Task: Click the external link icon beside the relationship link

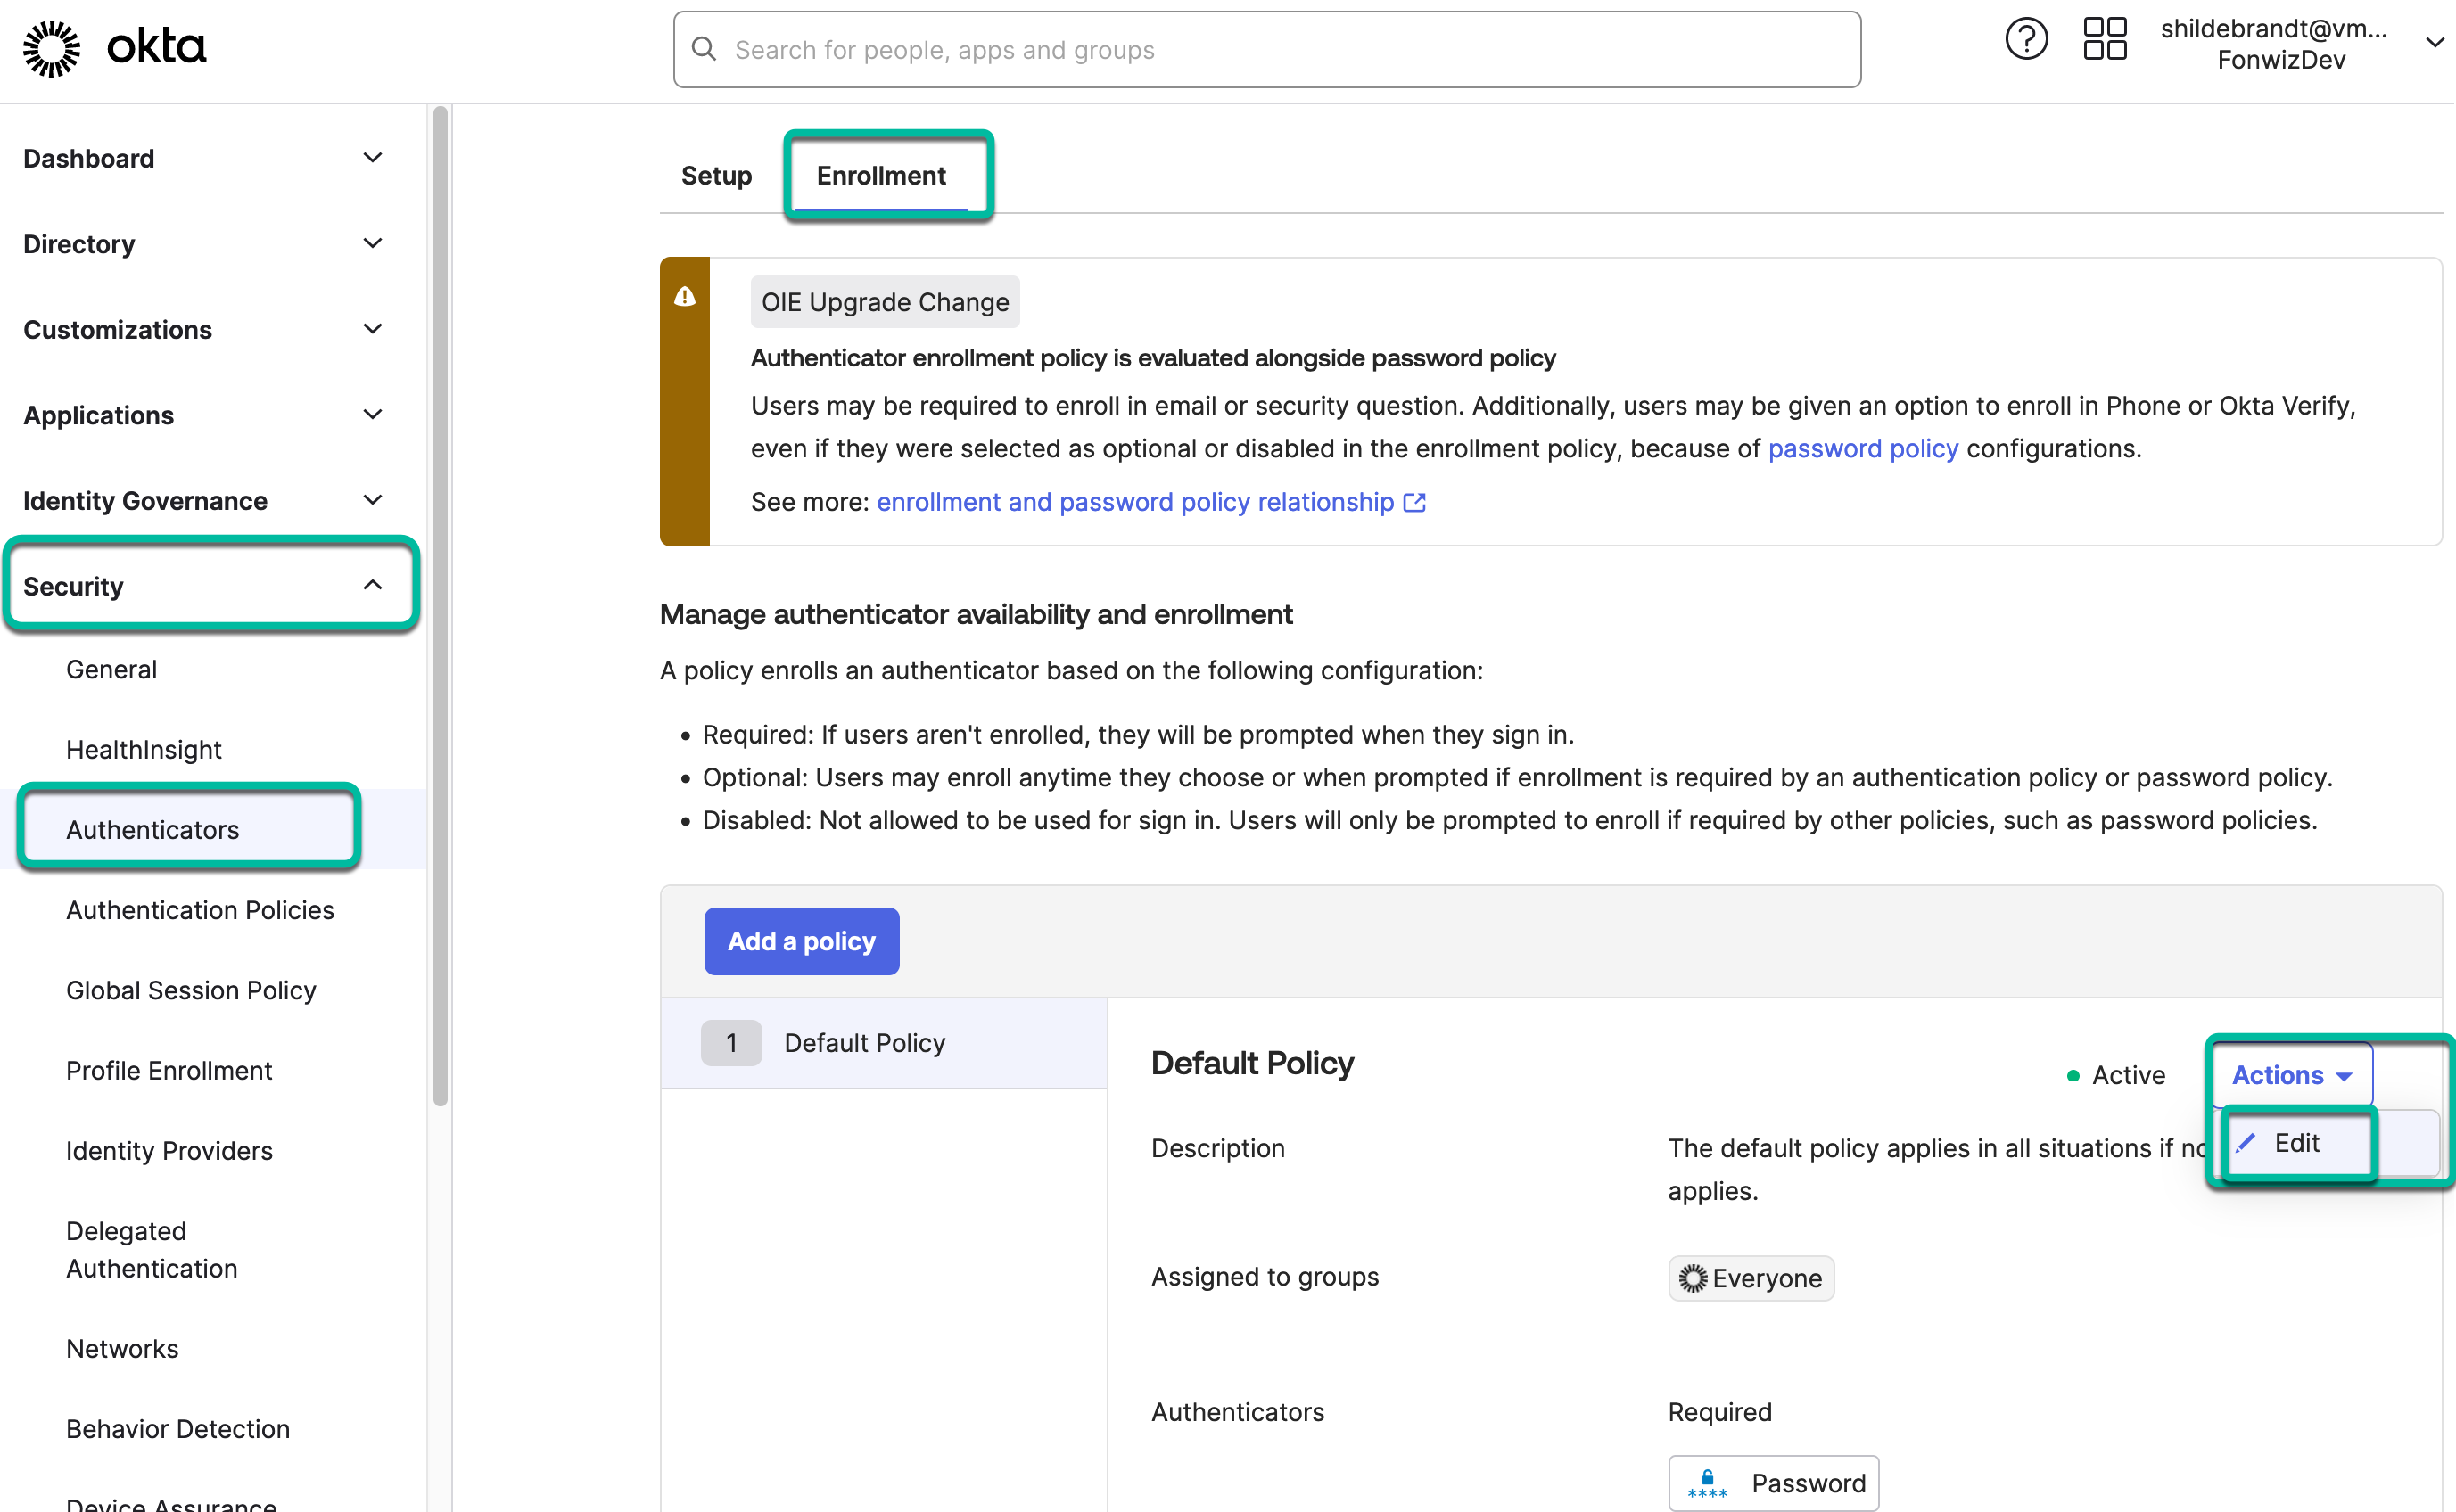Action: tap(1414, 503)
